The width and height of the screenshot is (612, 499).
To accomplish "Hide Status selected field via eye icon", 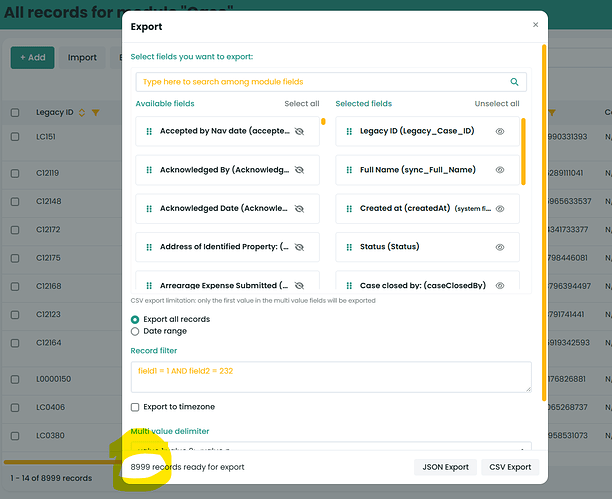I will click(x=500, y=247).
